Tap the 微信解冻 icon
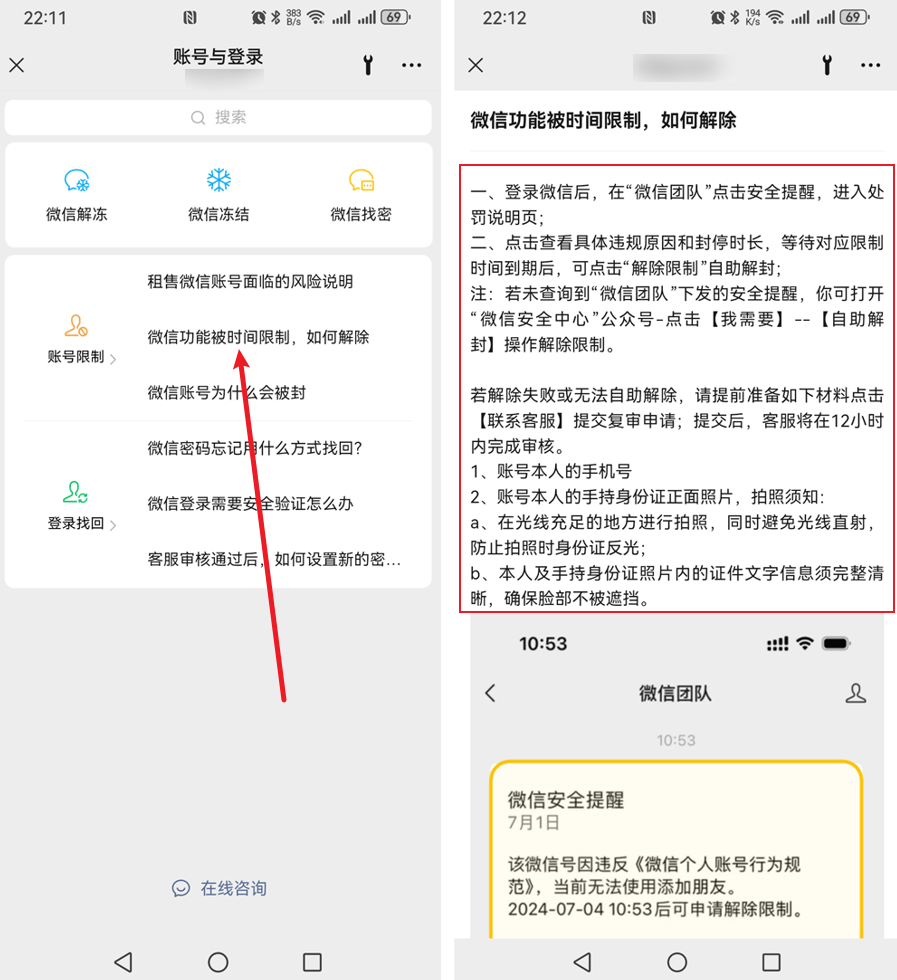 77,180
